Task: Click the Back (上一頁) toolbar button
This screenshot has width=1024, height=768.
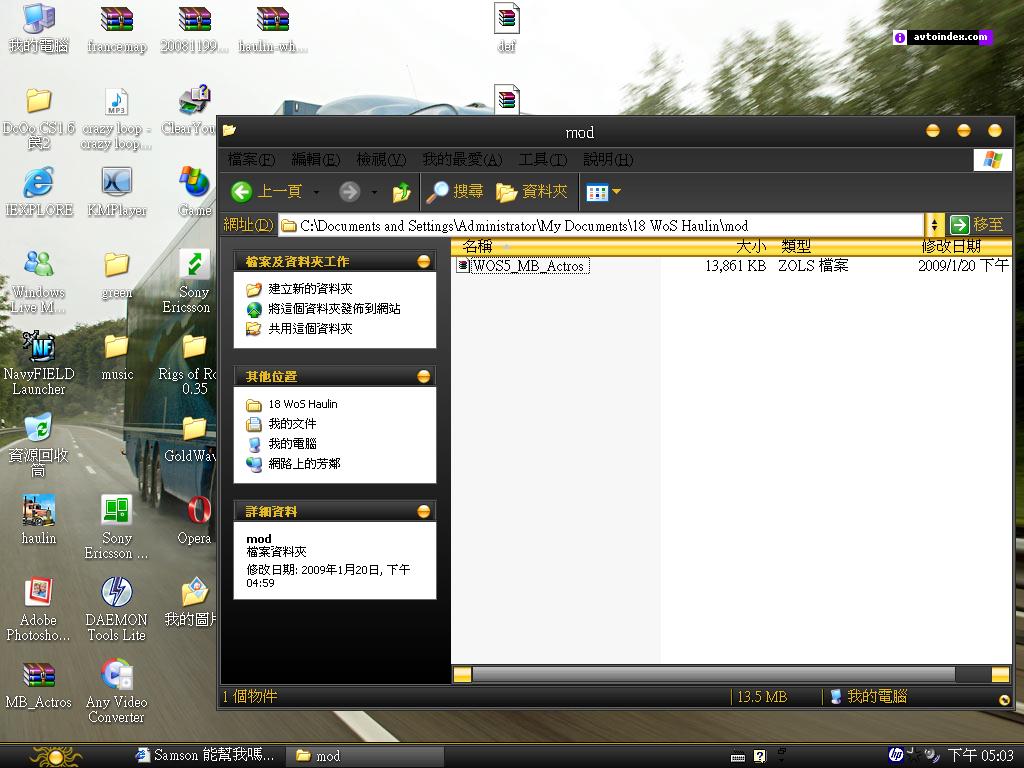Action: point(266,191)
